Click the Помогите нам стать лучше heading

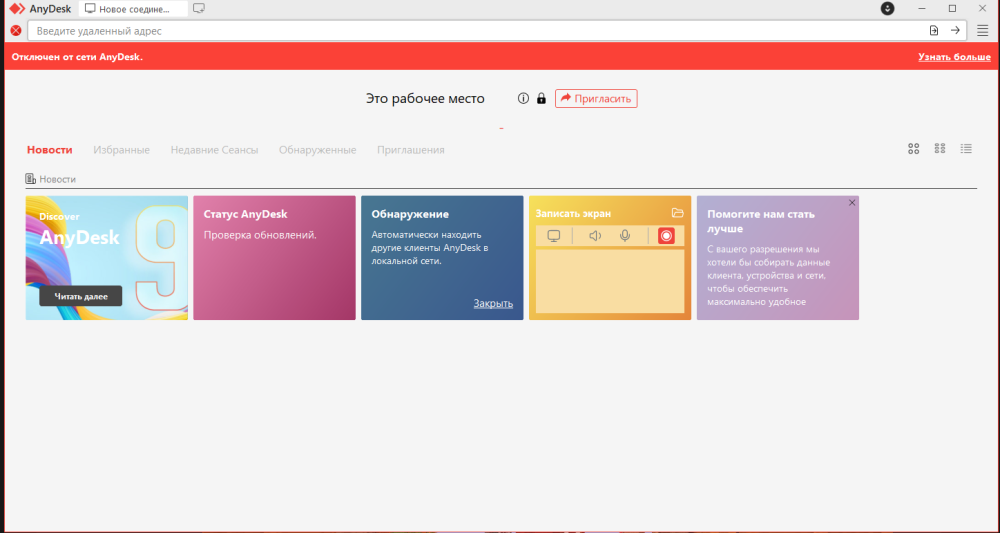tap(761, 221)
